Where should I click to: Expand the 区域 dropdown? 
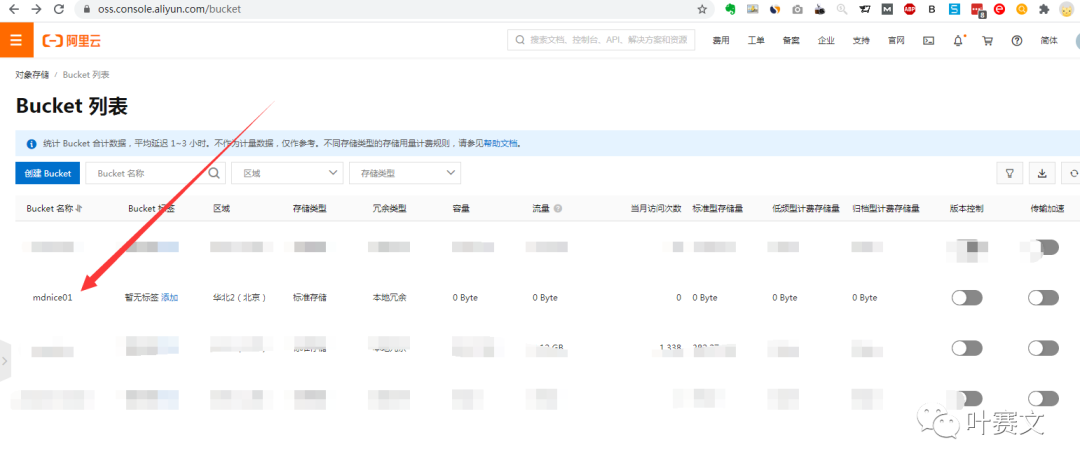point(287,173)
